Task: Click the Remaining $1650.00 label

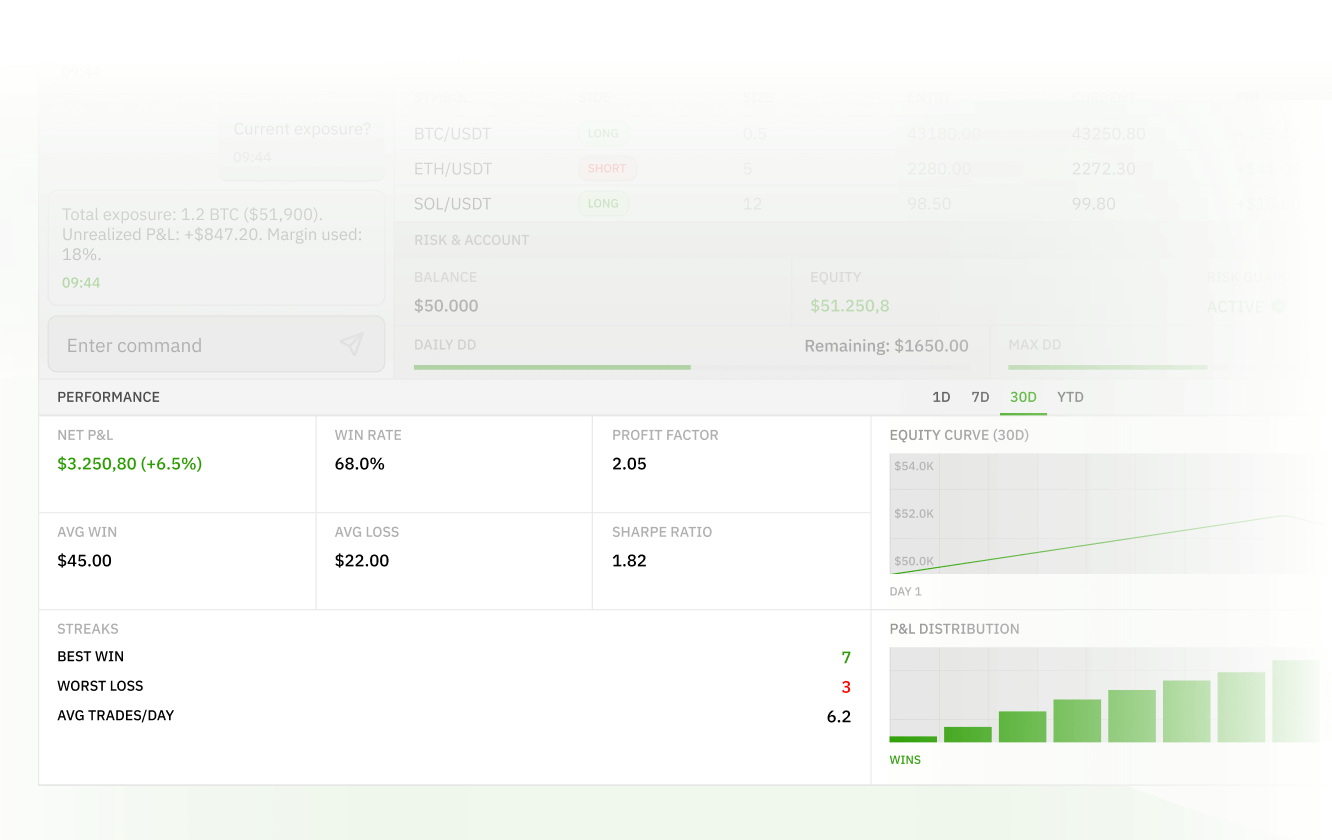Action: pyautogui.click(x=886, y=345)
